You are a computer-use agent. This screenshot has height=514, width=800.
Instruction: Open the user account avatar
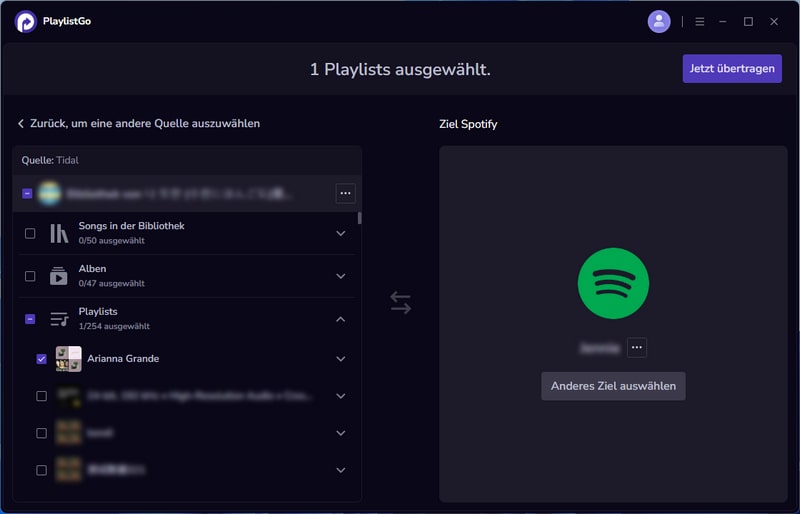pos(659,21)
